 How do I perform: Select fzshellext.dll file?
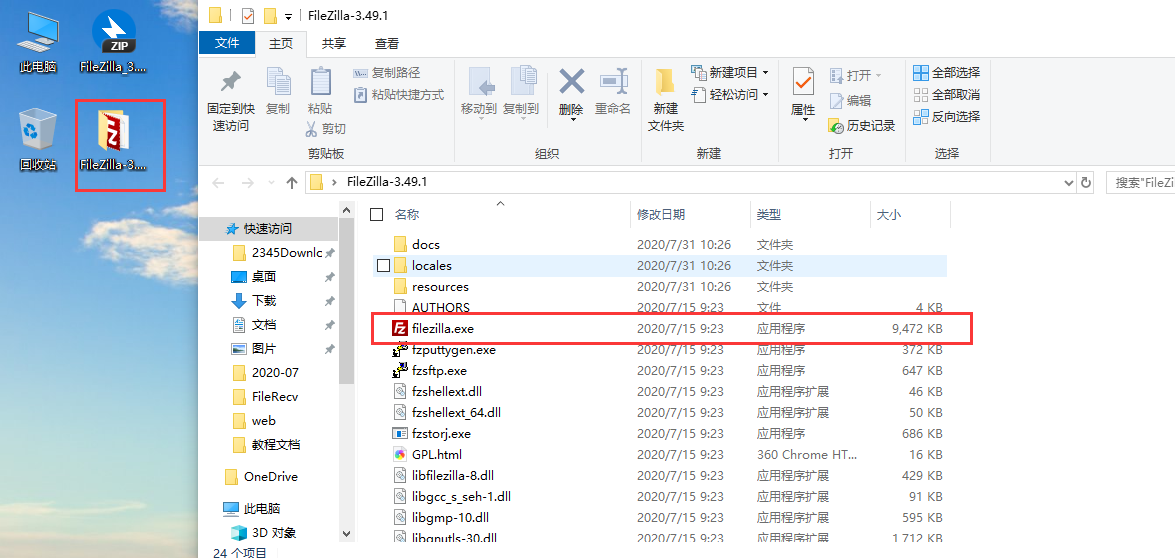point(660,391)
